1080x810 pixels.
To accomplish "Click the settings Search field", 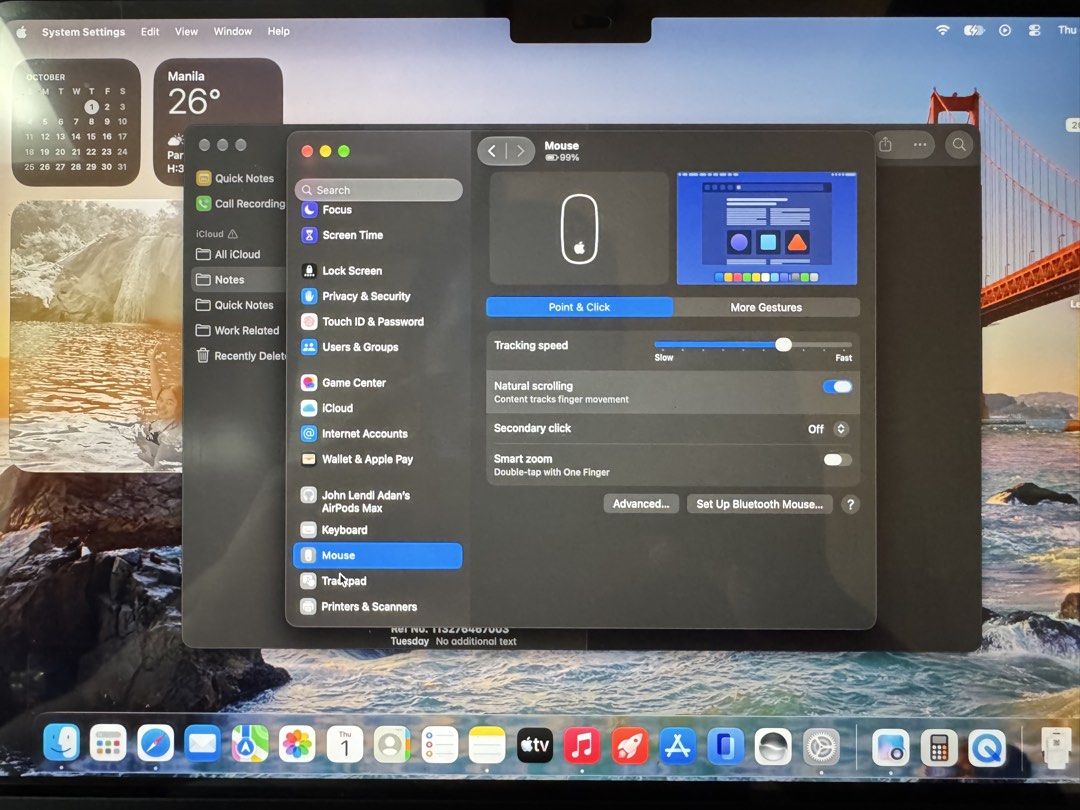I will (x=379, y=189).
